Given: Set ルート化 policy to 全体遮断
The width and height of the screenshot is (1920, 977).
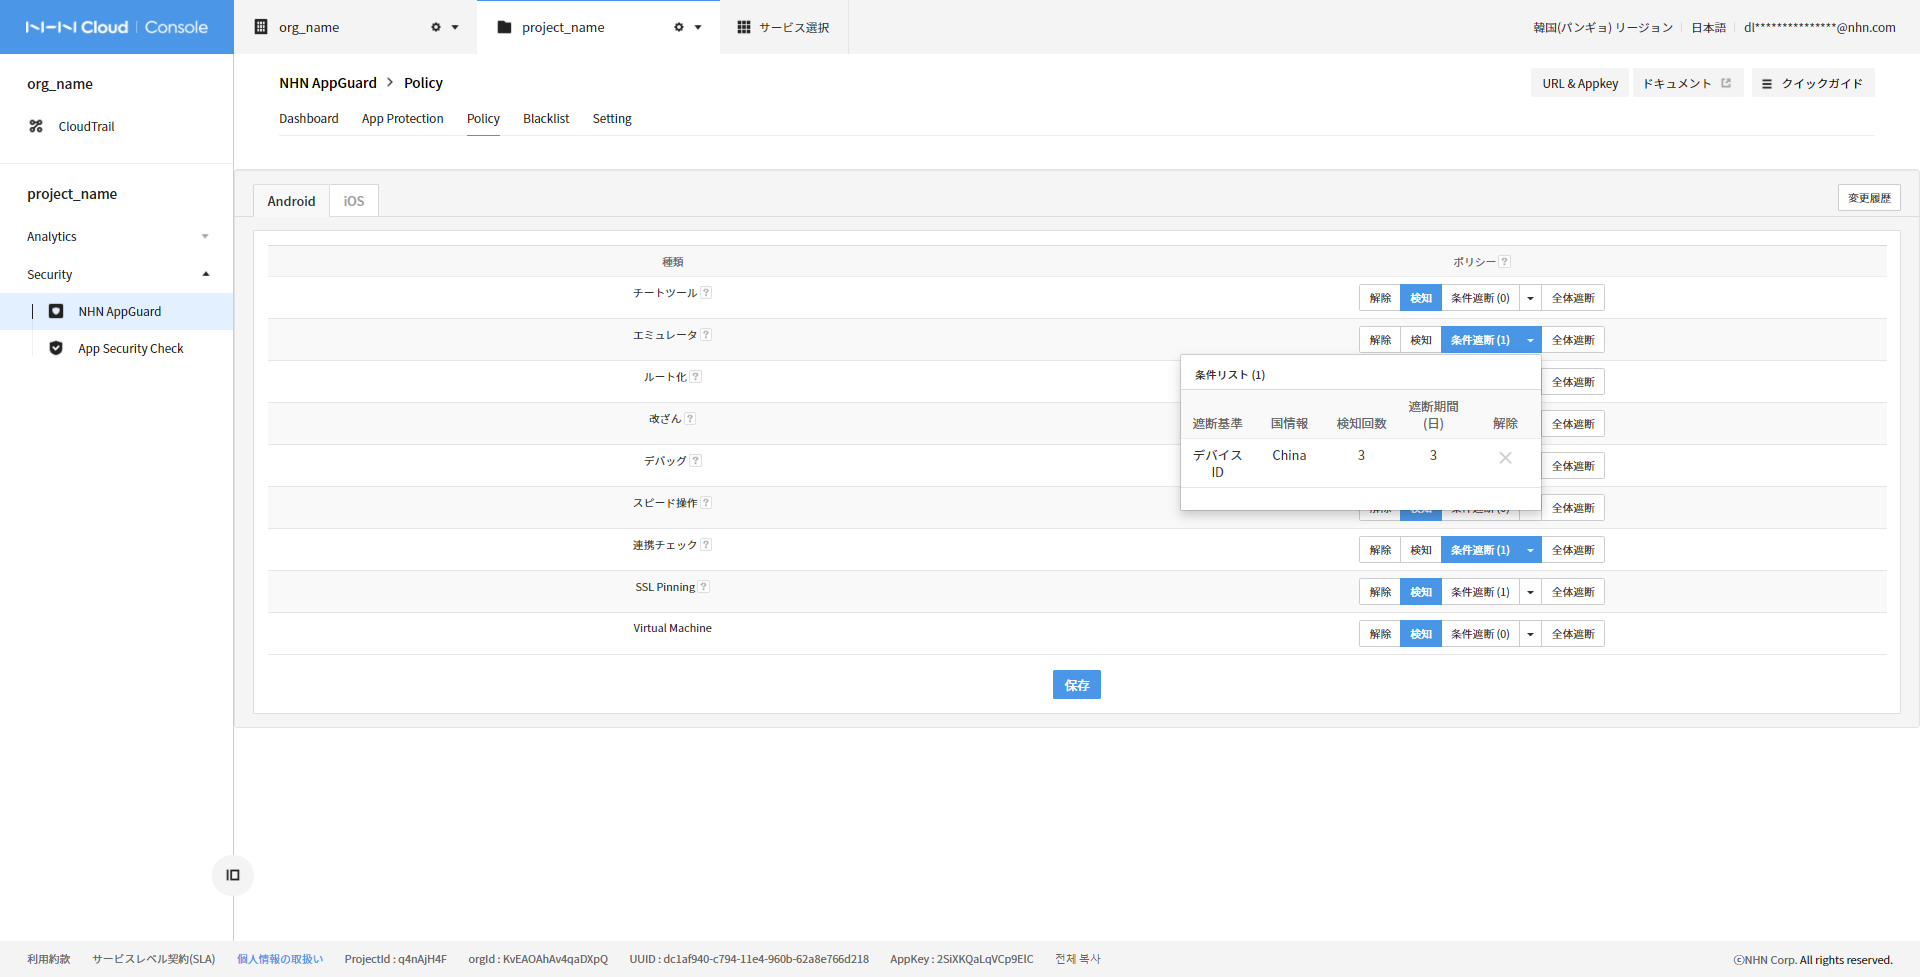Looking at the screenshot, I should (x=1573, y=382).
